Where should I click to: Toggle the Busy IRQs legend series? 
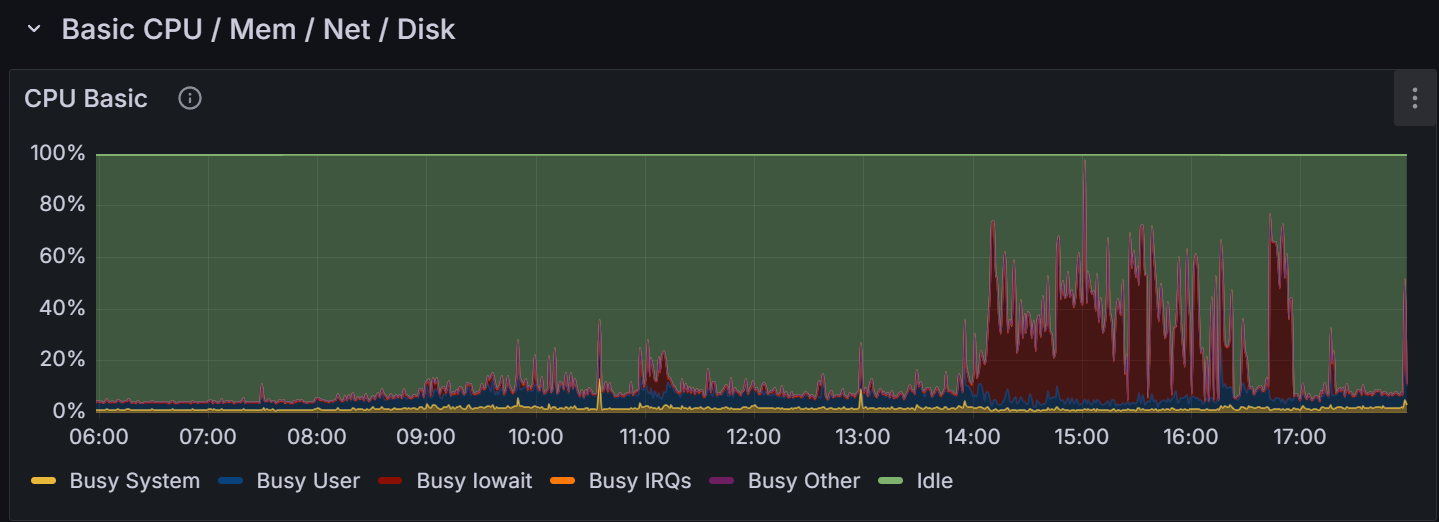point(640,481)
